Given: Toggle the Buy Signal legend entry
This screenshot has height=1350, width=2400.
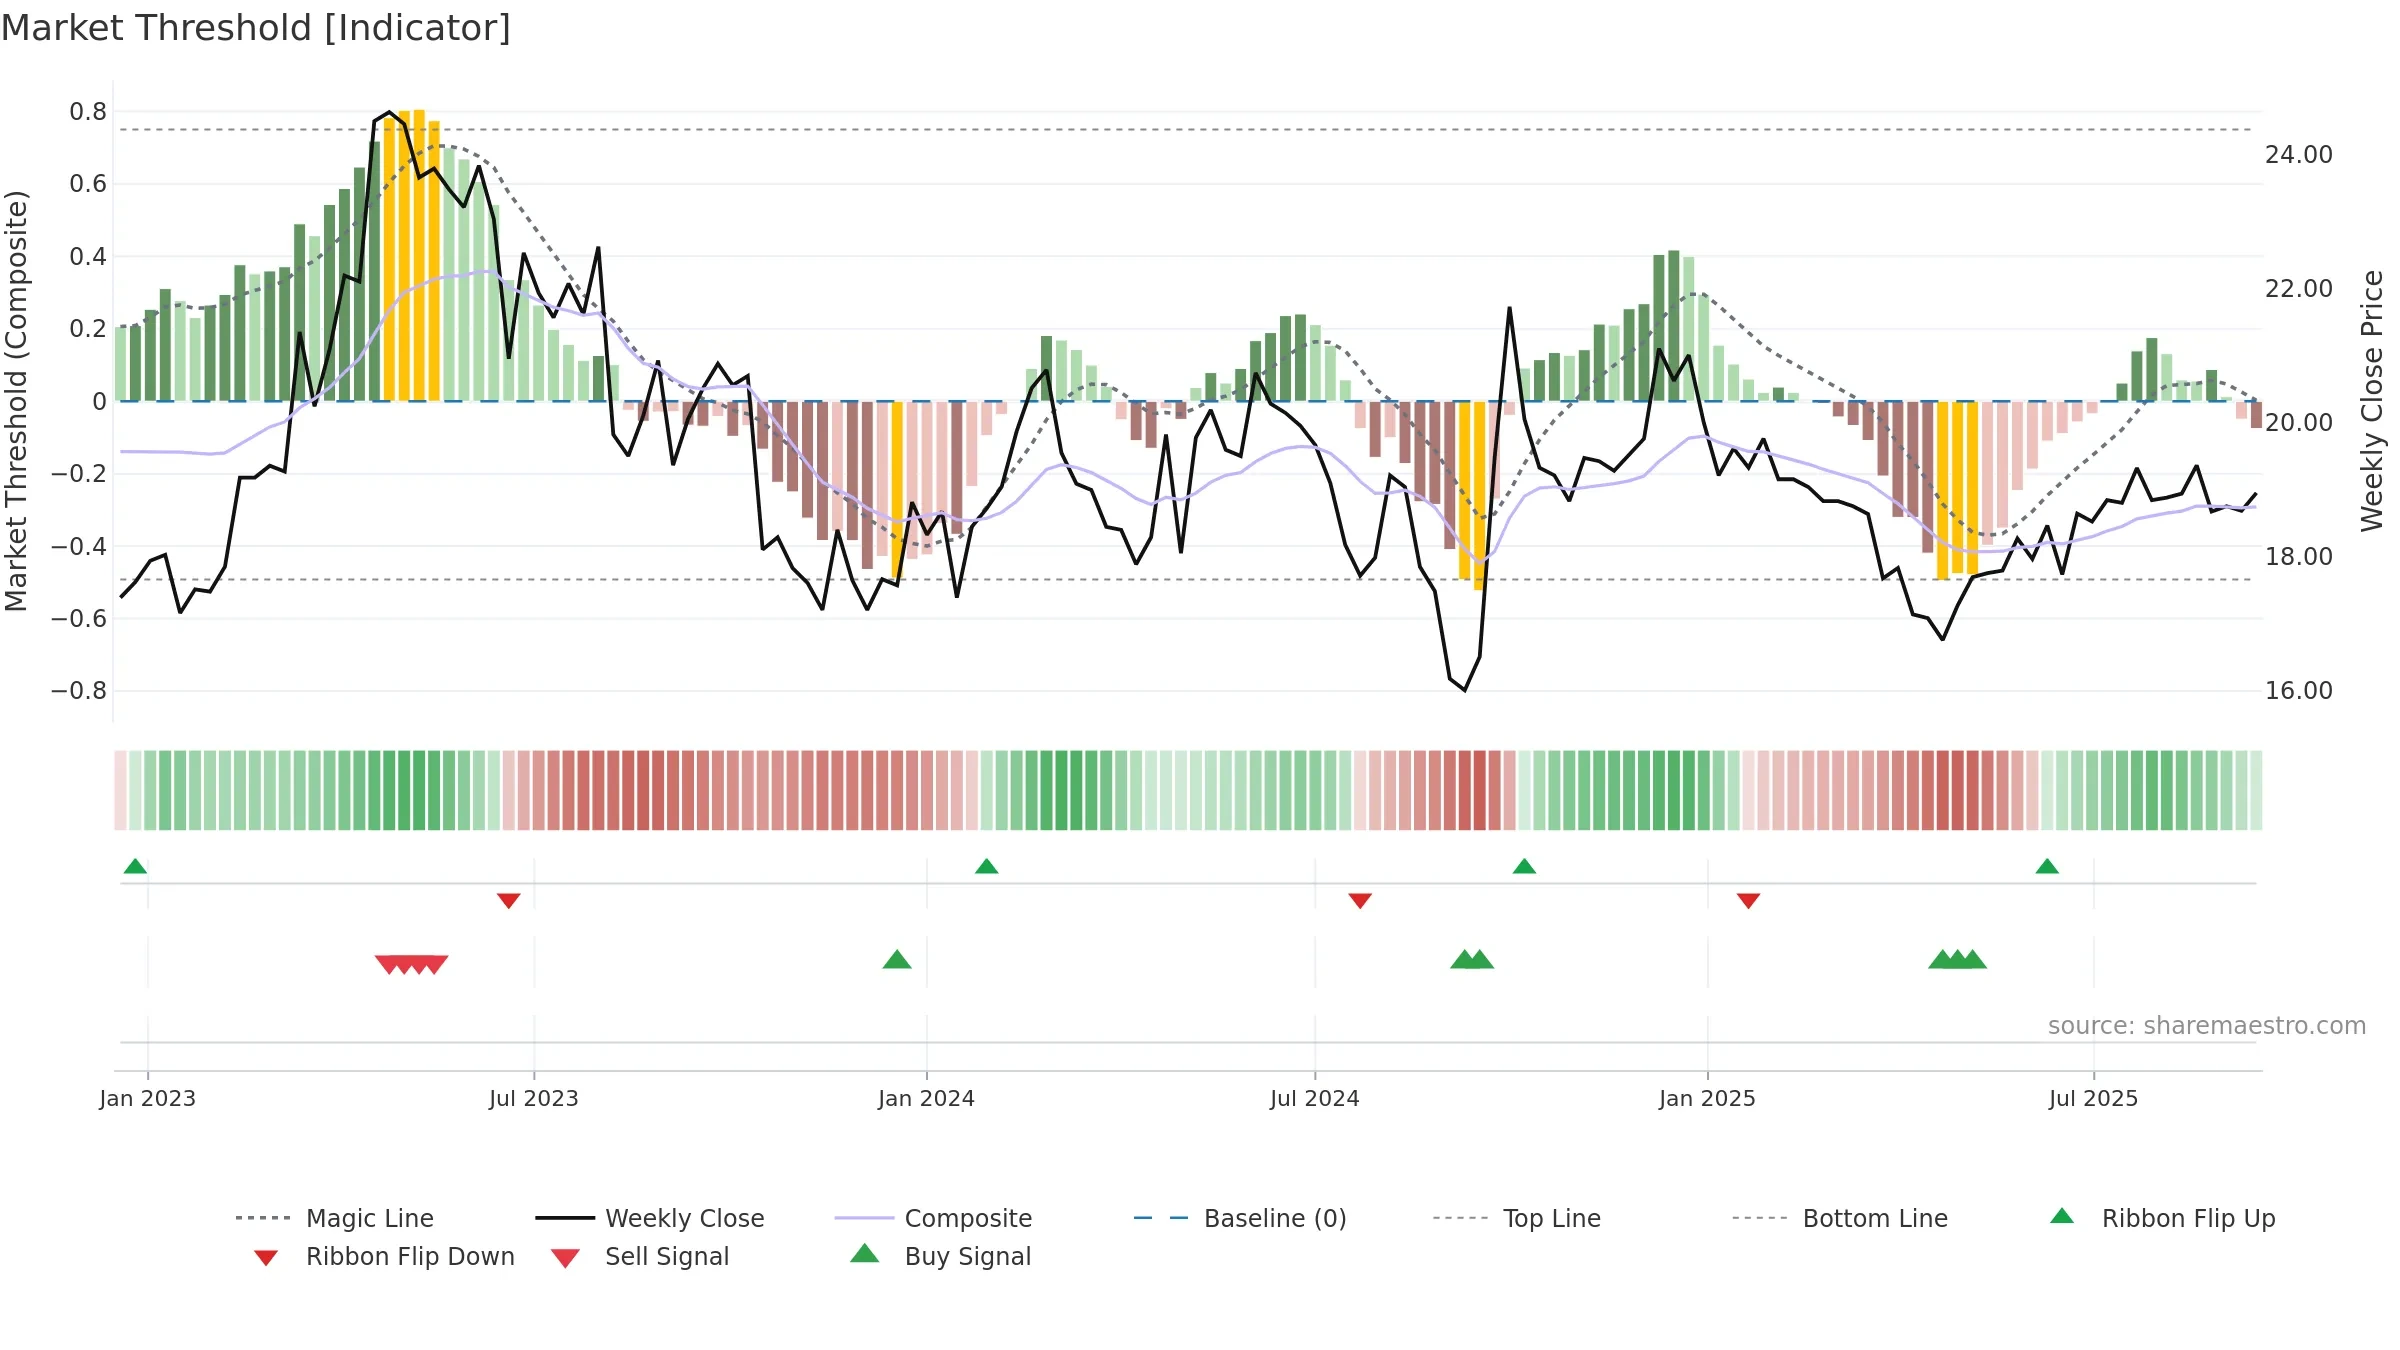Looking at the screenshot, I should pos(940,1256).
